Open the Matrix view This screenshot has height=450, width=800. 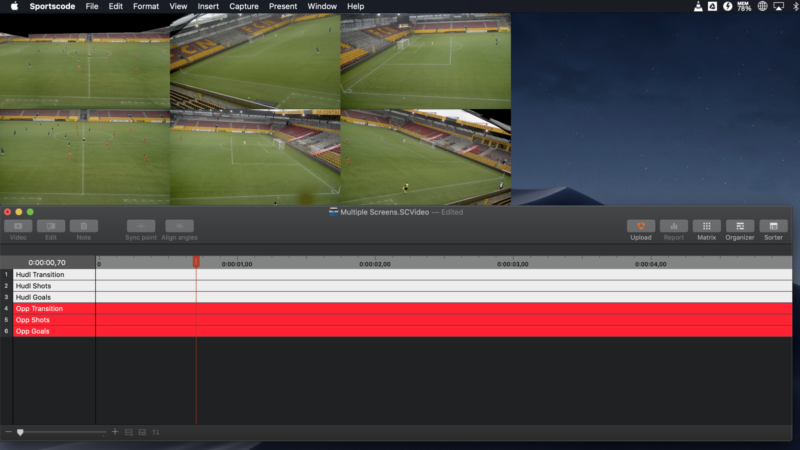pos(706,226)
